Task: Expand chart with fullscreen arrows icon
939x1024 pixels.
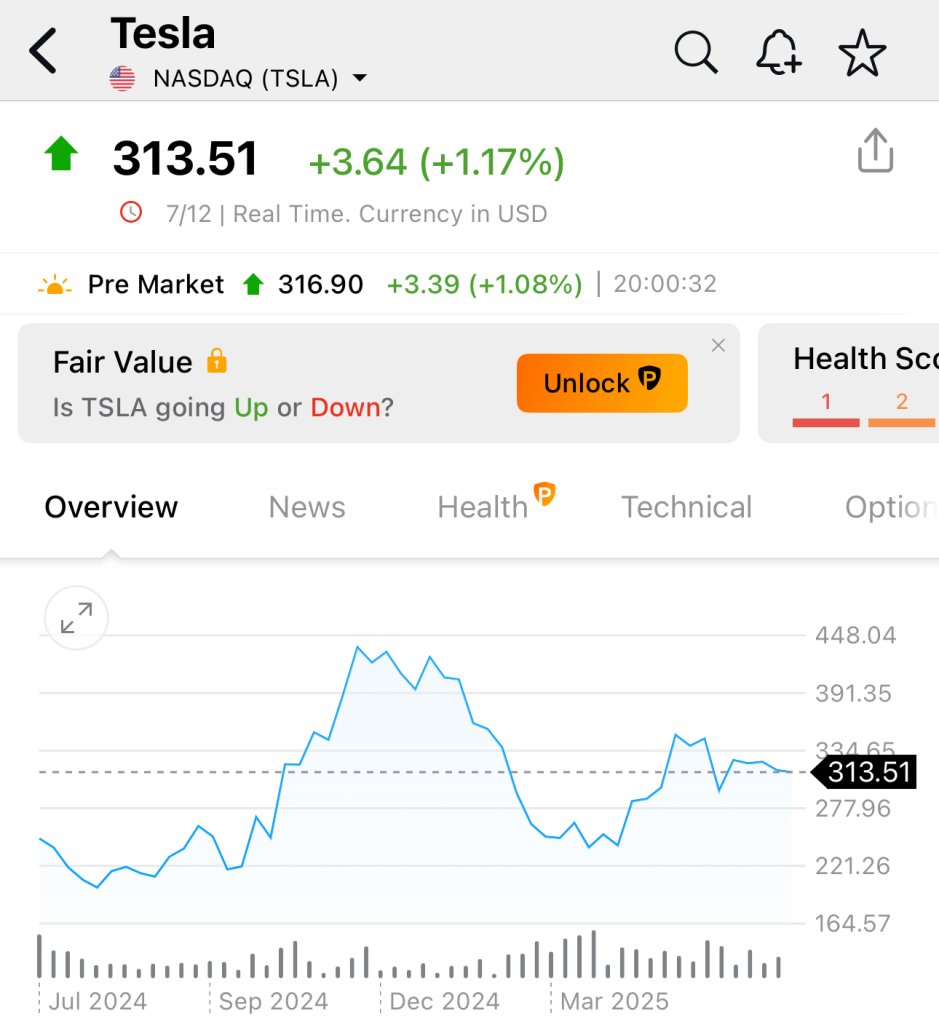Action: pyautogui.click(x=76, y=618)
